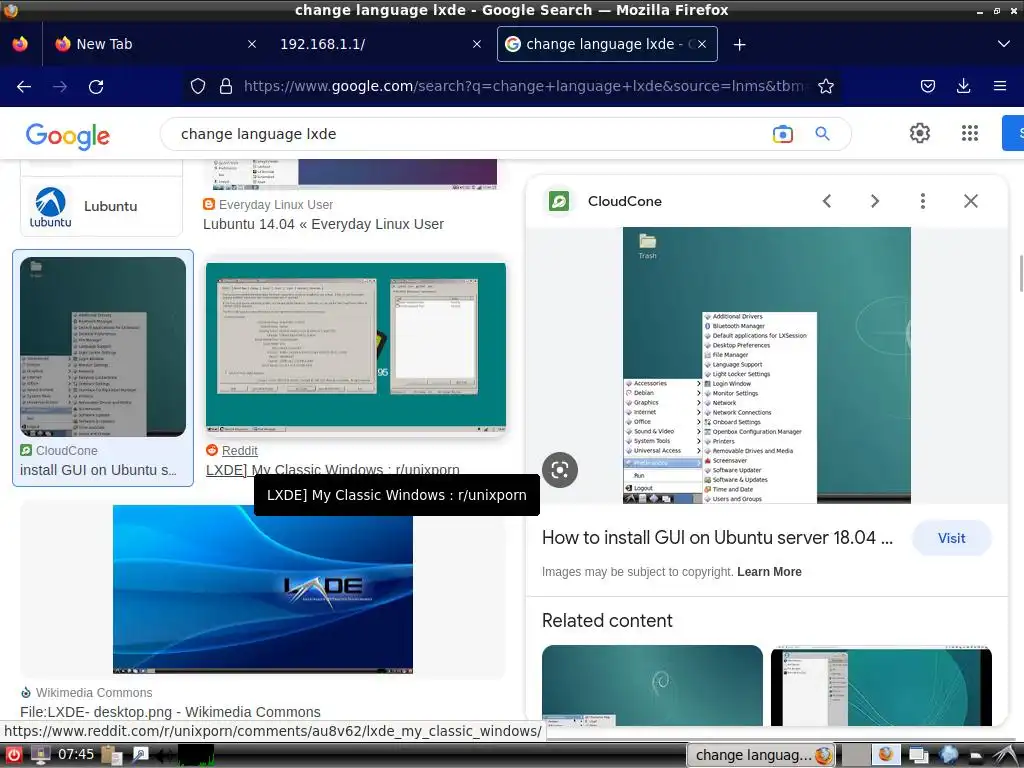This screenshot has width=1024, height=768.
Task: Reload the current page
Action: (96, 86)
